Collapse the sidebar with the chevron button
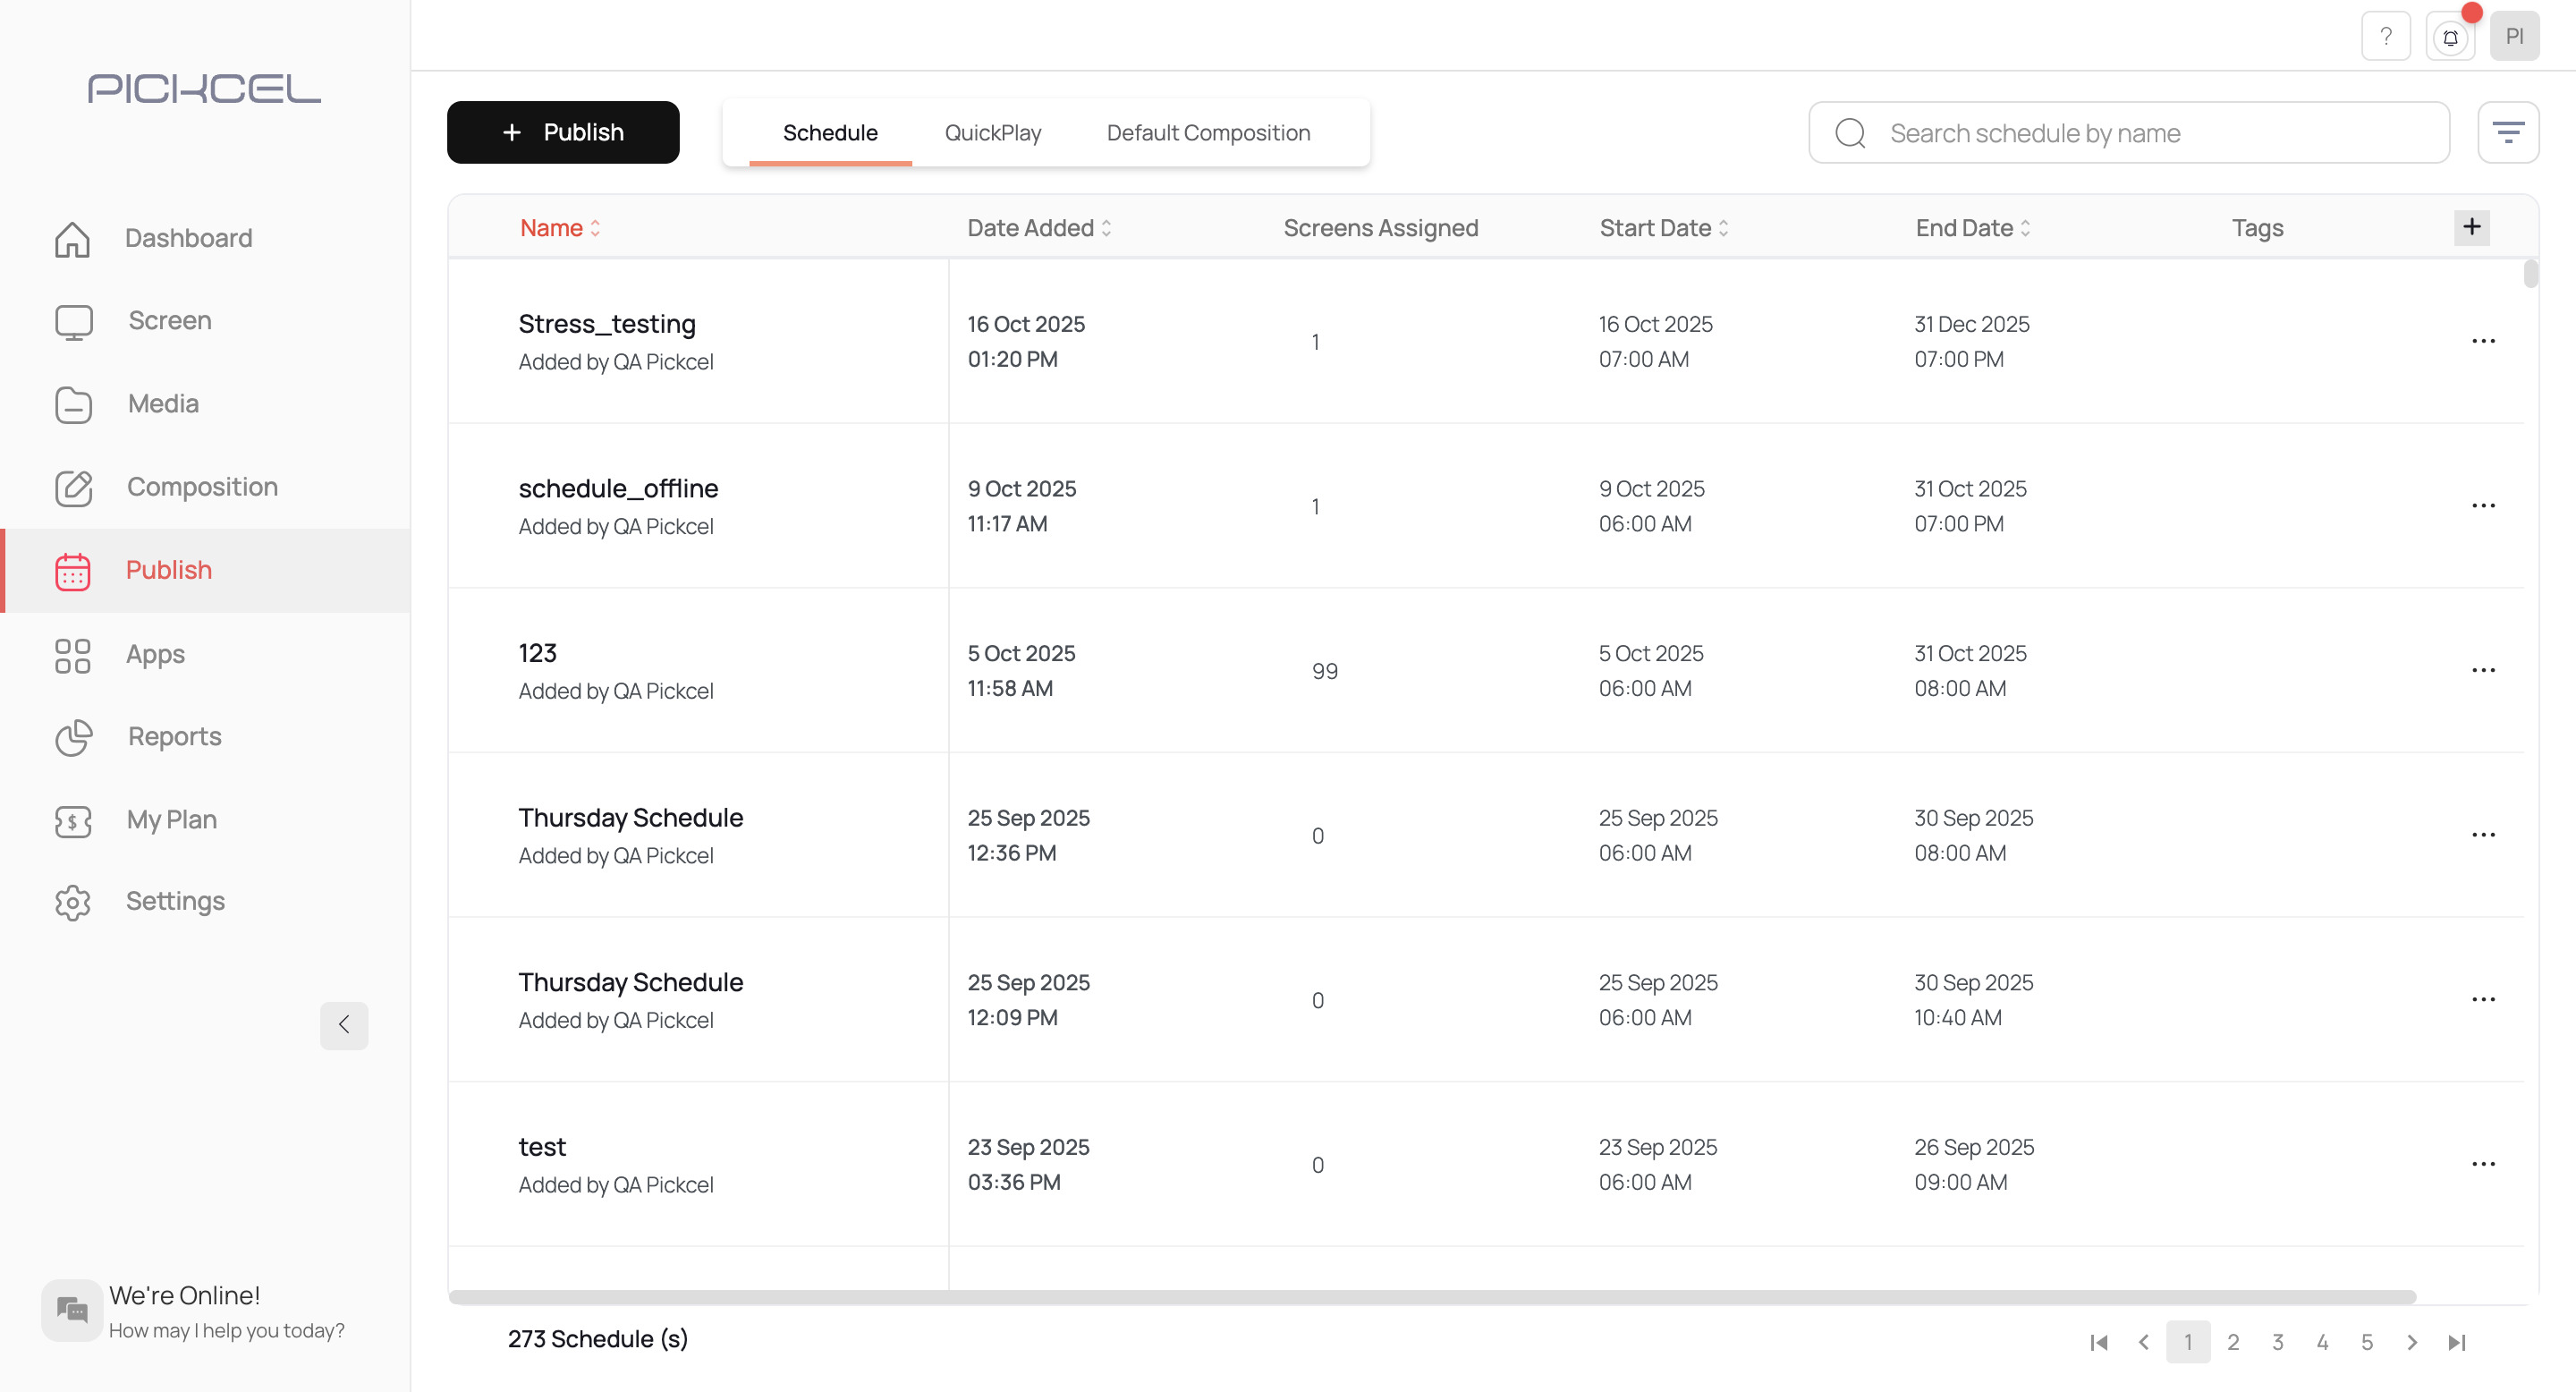 (344, 1025)
